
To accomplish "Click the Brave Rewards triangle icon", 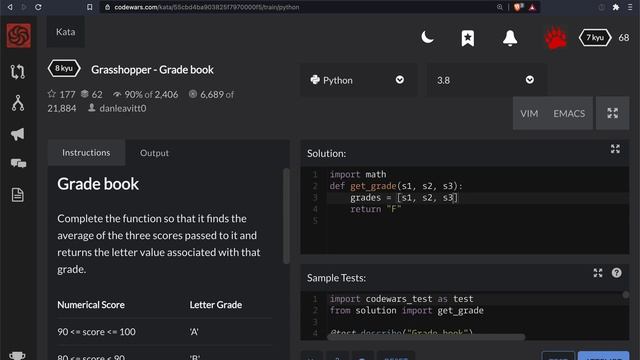I will pyautogui.click(x=532, y=7).
